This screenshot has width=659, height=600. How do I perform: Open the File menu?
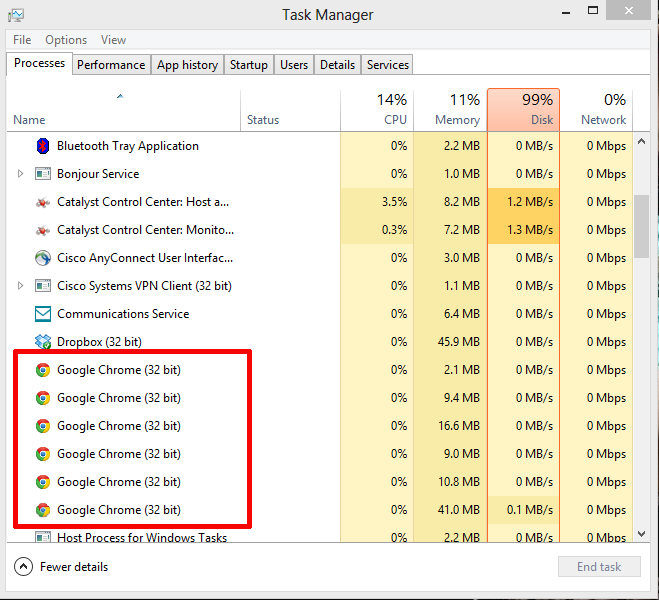22,40
